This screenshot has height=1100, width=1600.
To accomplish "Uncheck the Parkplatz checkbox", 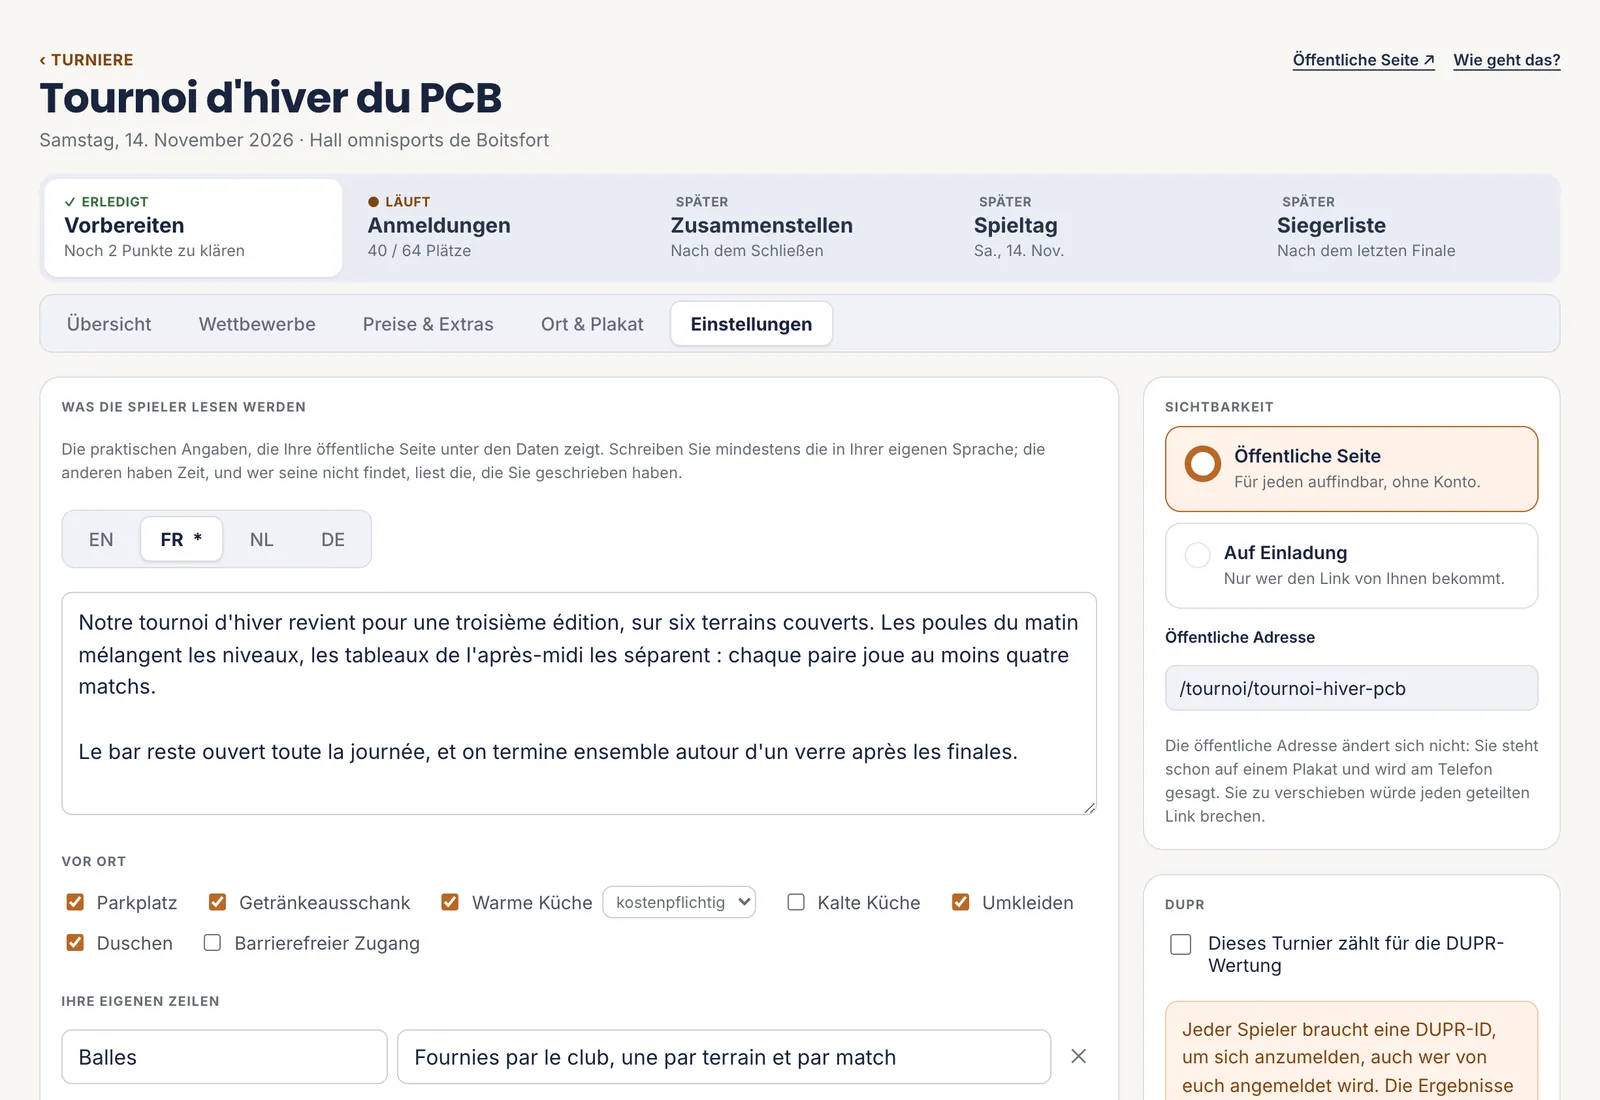I will pos(75,902).
